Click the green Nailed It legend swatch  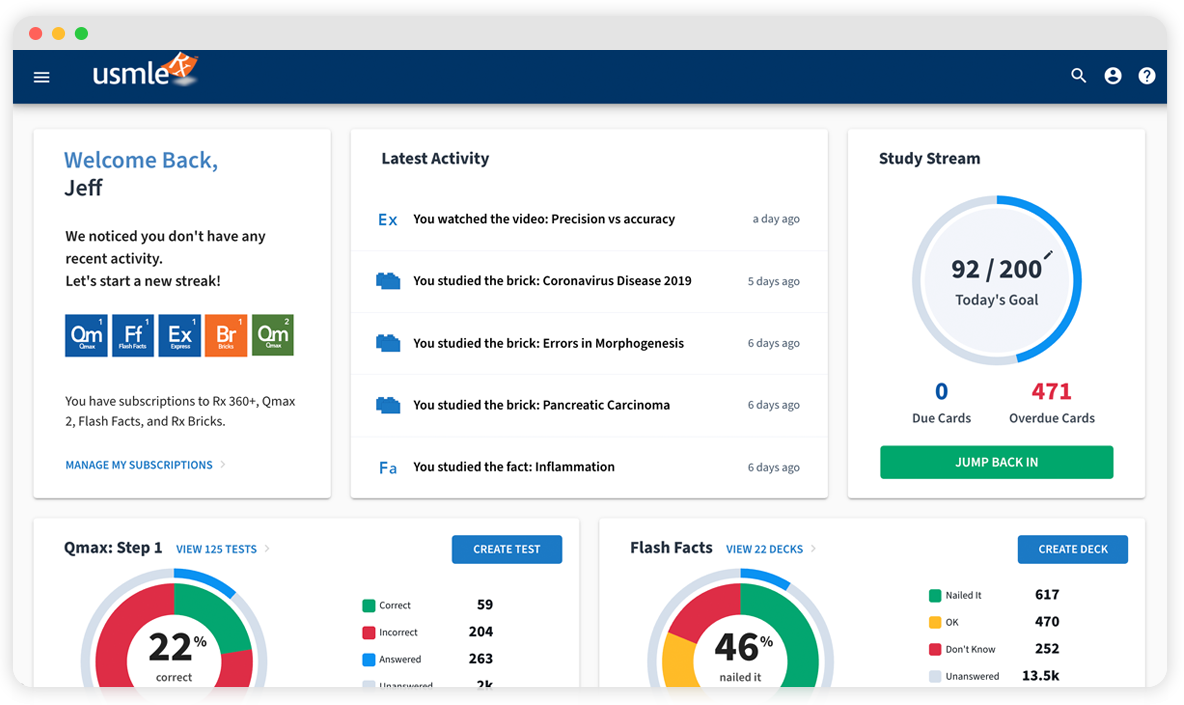pos(935,596)
